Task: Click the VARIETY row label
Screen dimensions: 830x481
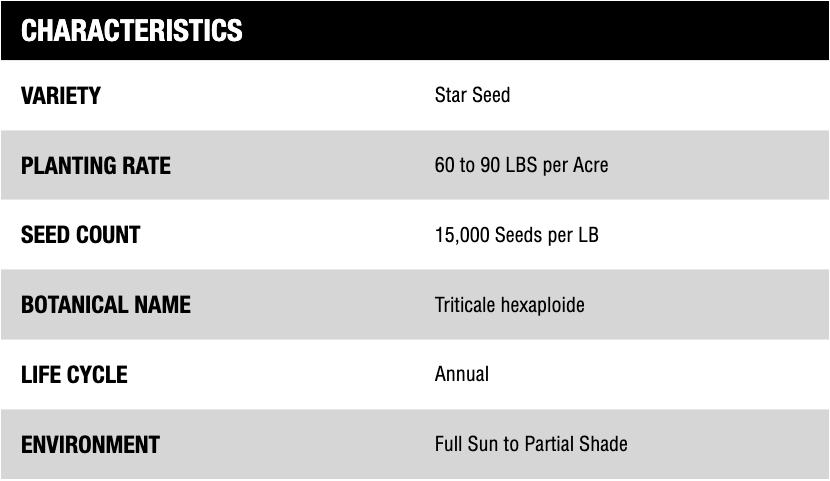Action: (x=61, y=96)
